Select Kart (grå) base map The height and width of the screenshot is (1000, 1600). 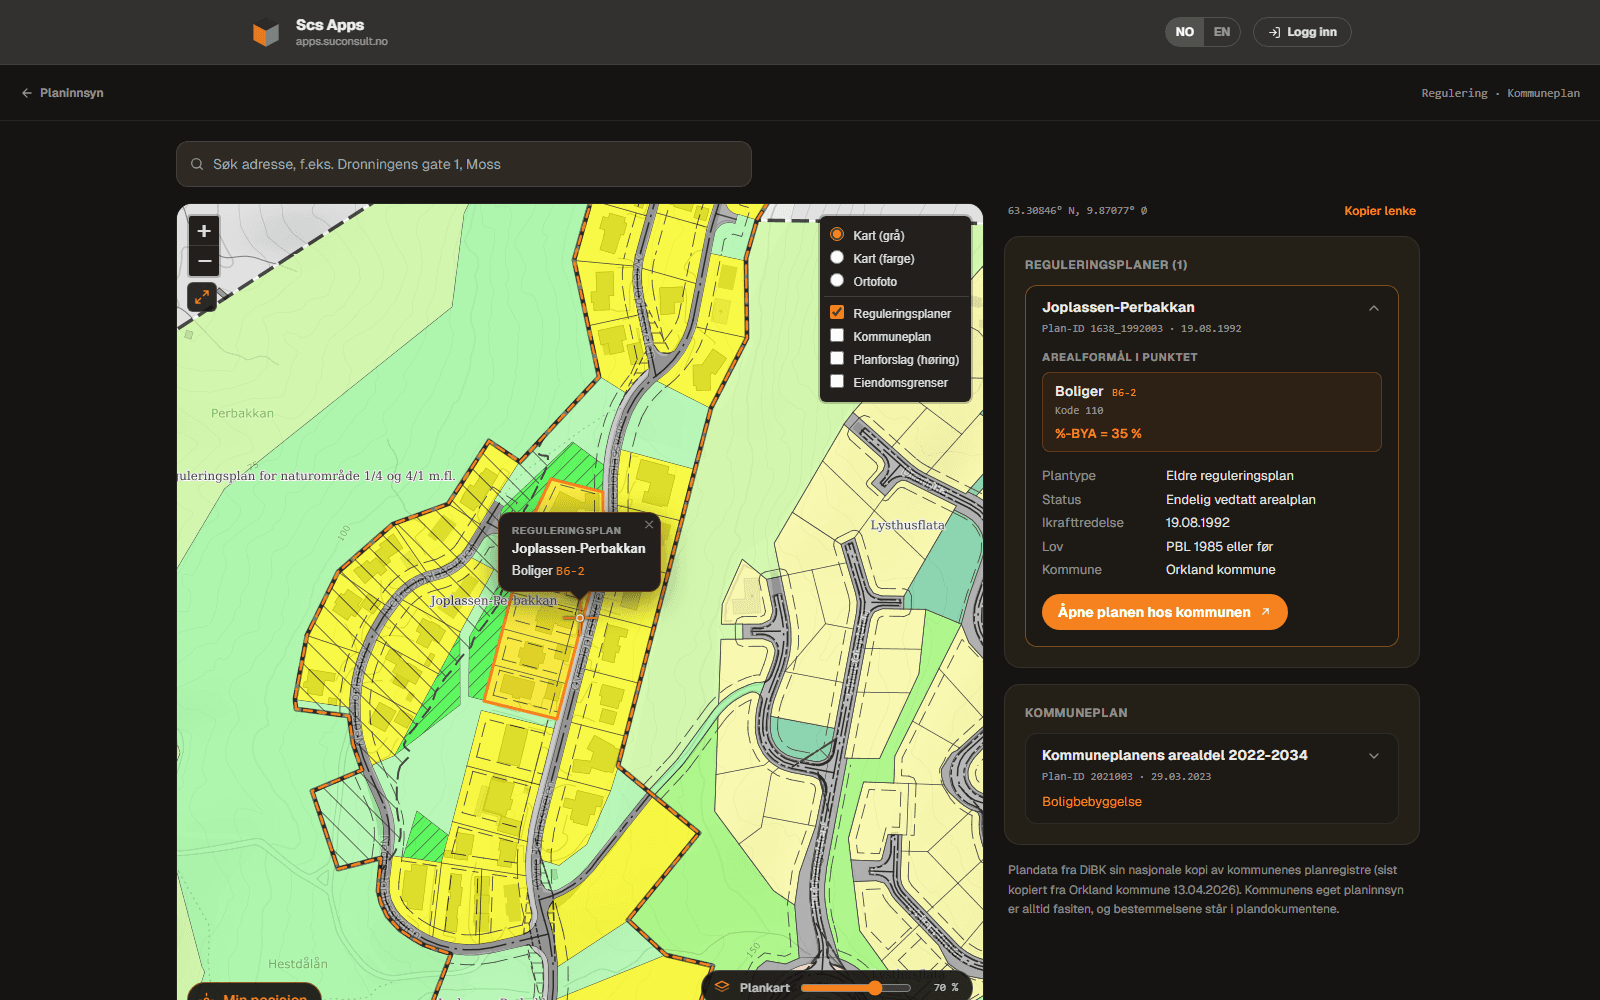click(x=837, y=235)
